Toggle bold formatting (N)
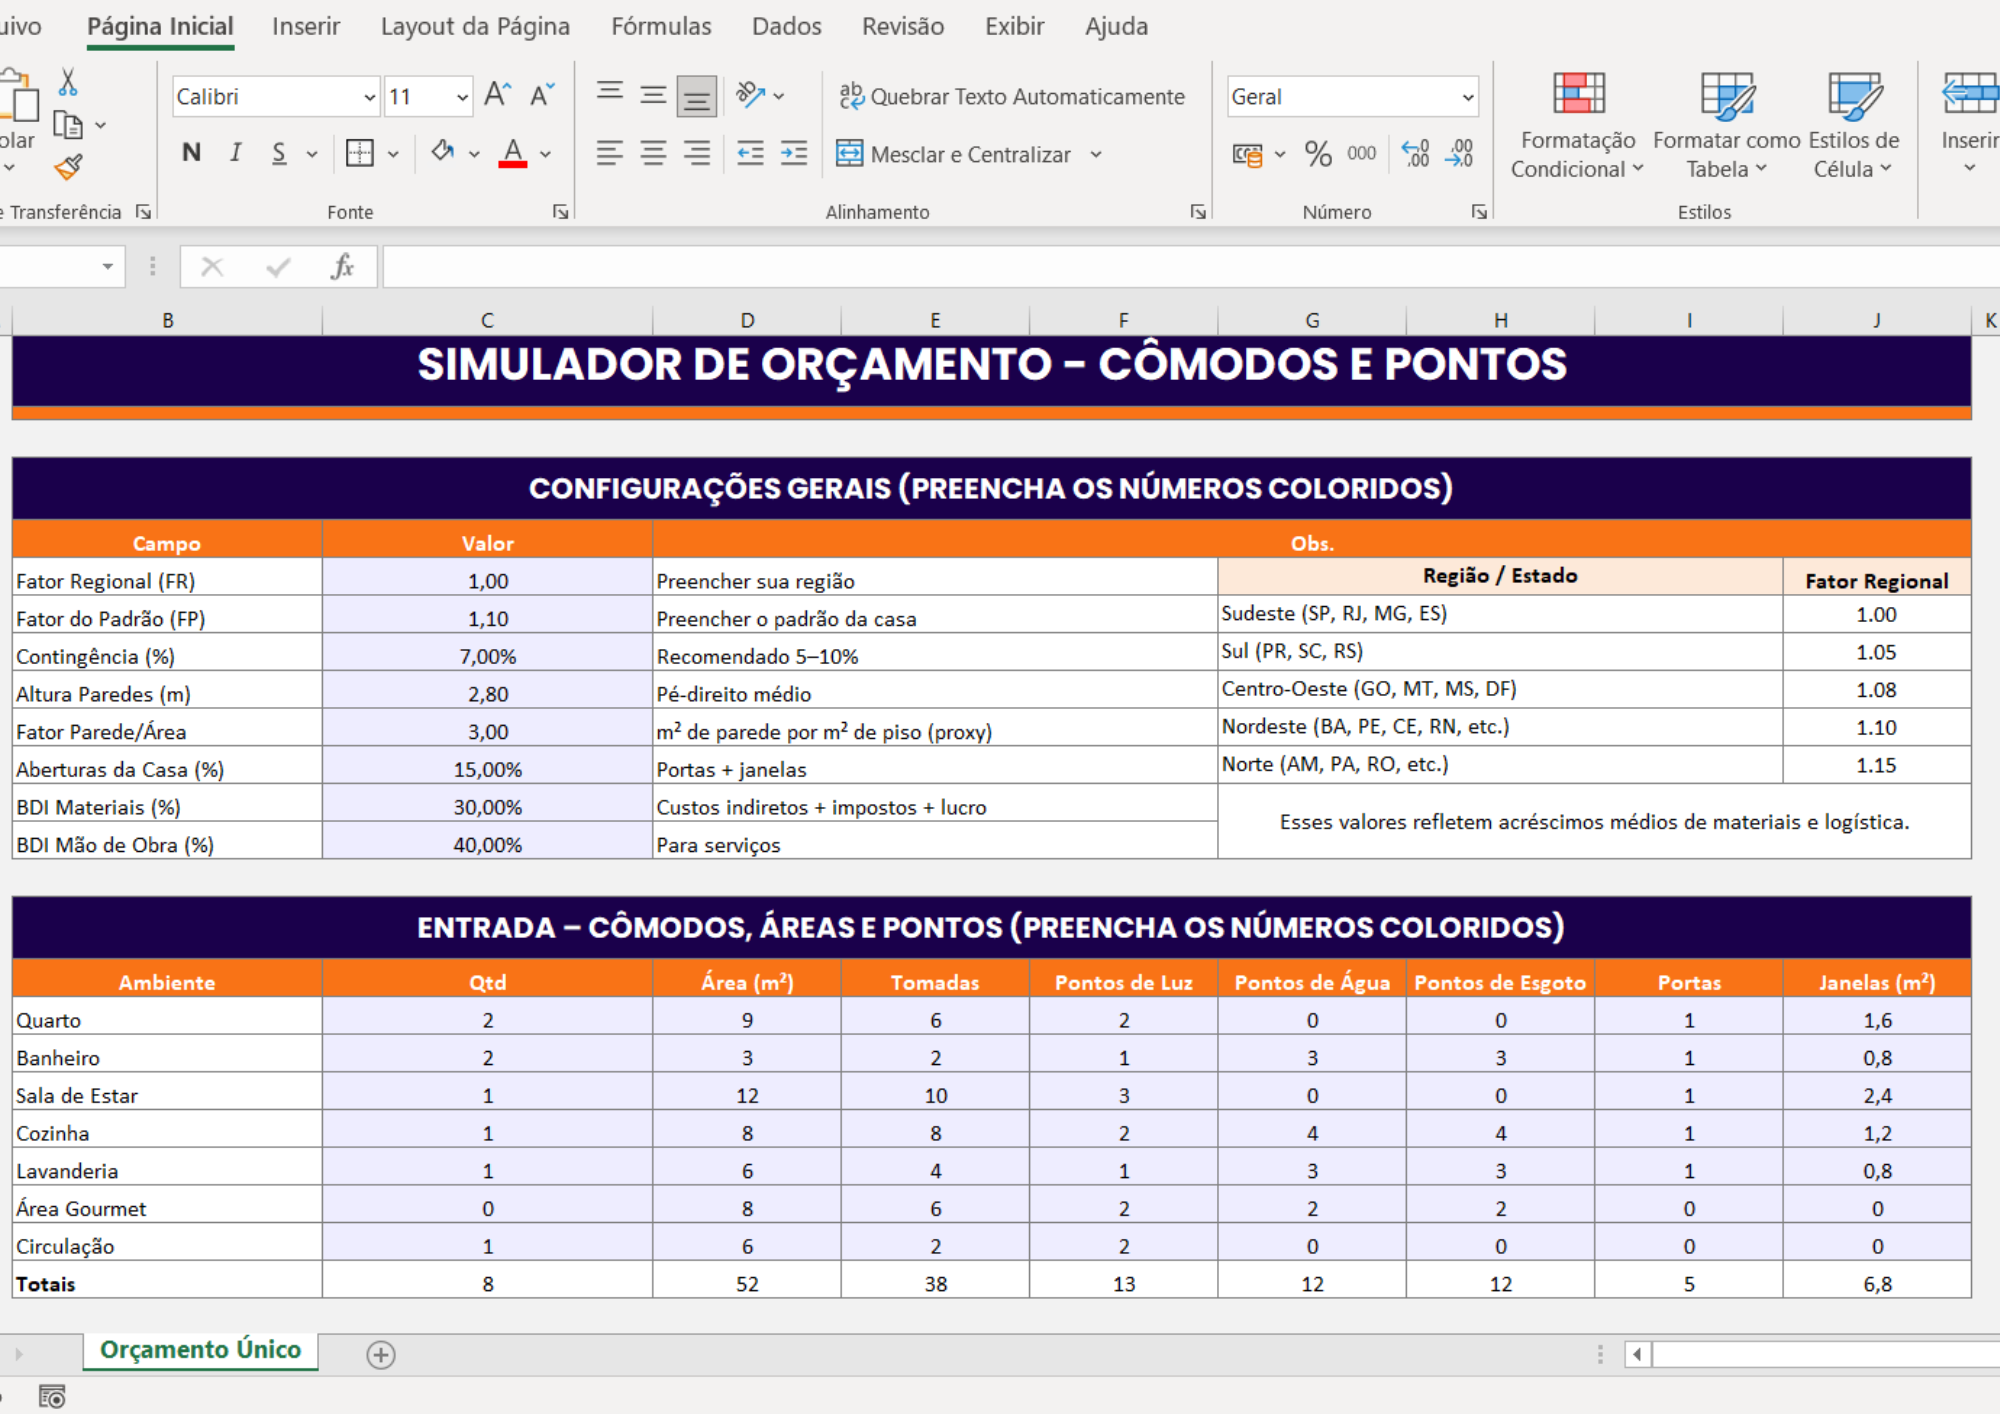Image resolution: width=2000 pixels, height=1414 pixels. pyautogui.click(x=191, y=153)
